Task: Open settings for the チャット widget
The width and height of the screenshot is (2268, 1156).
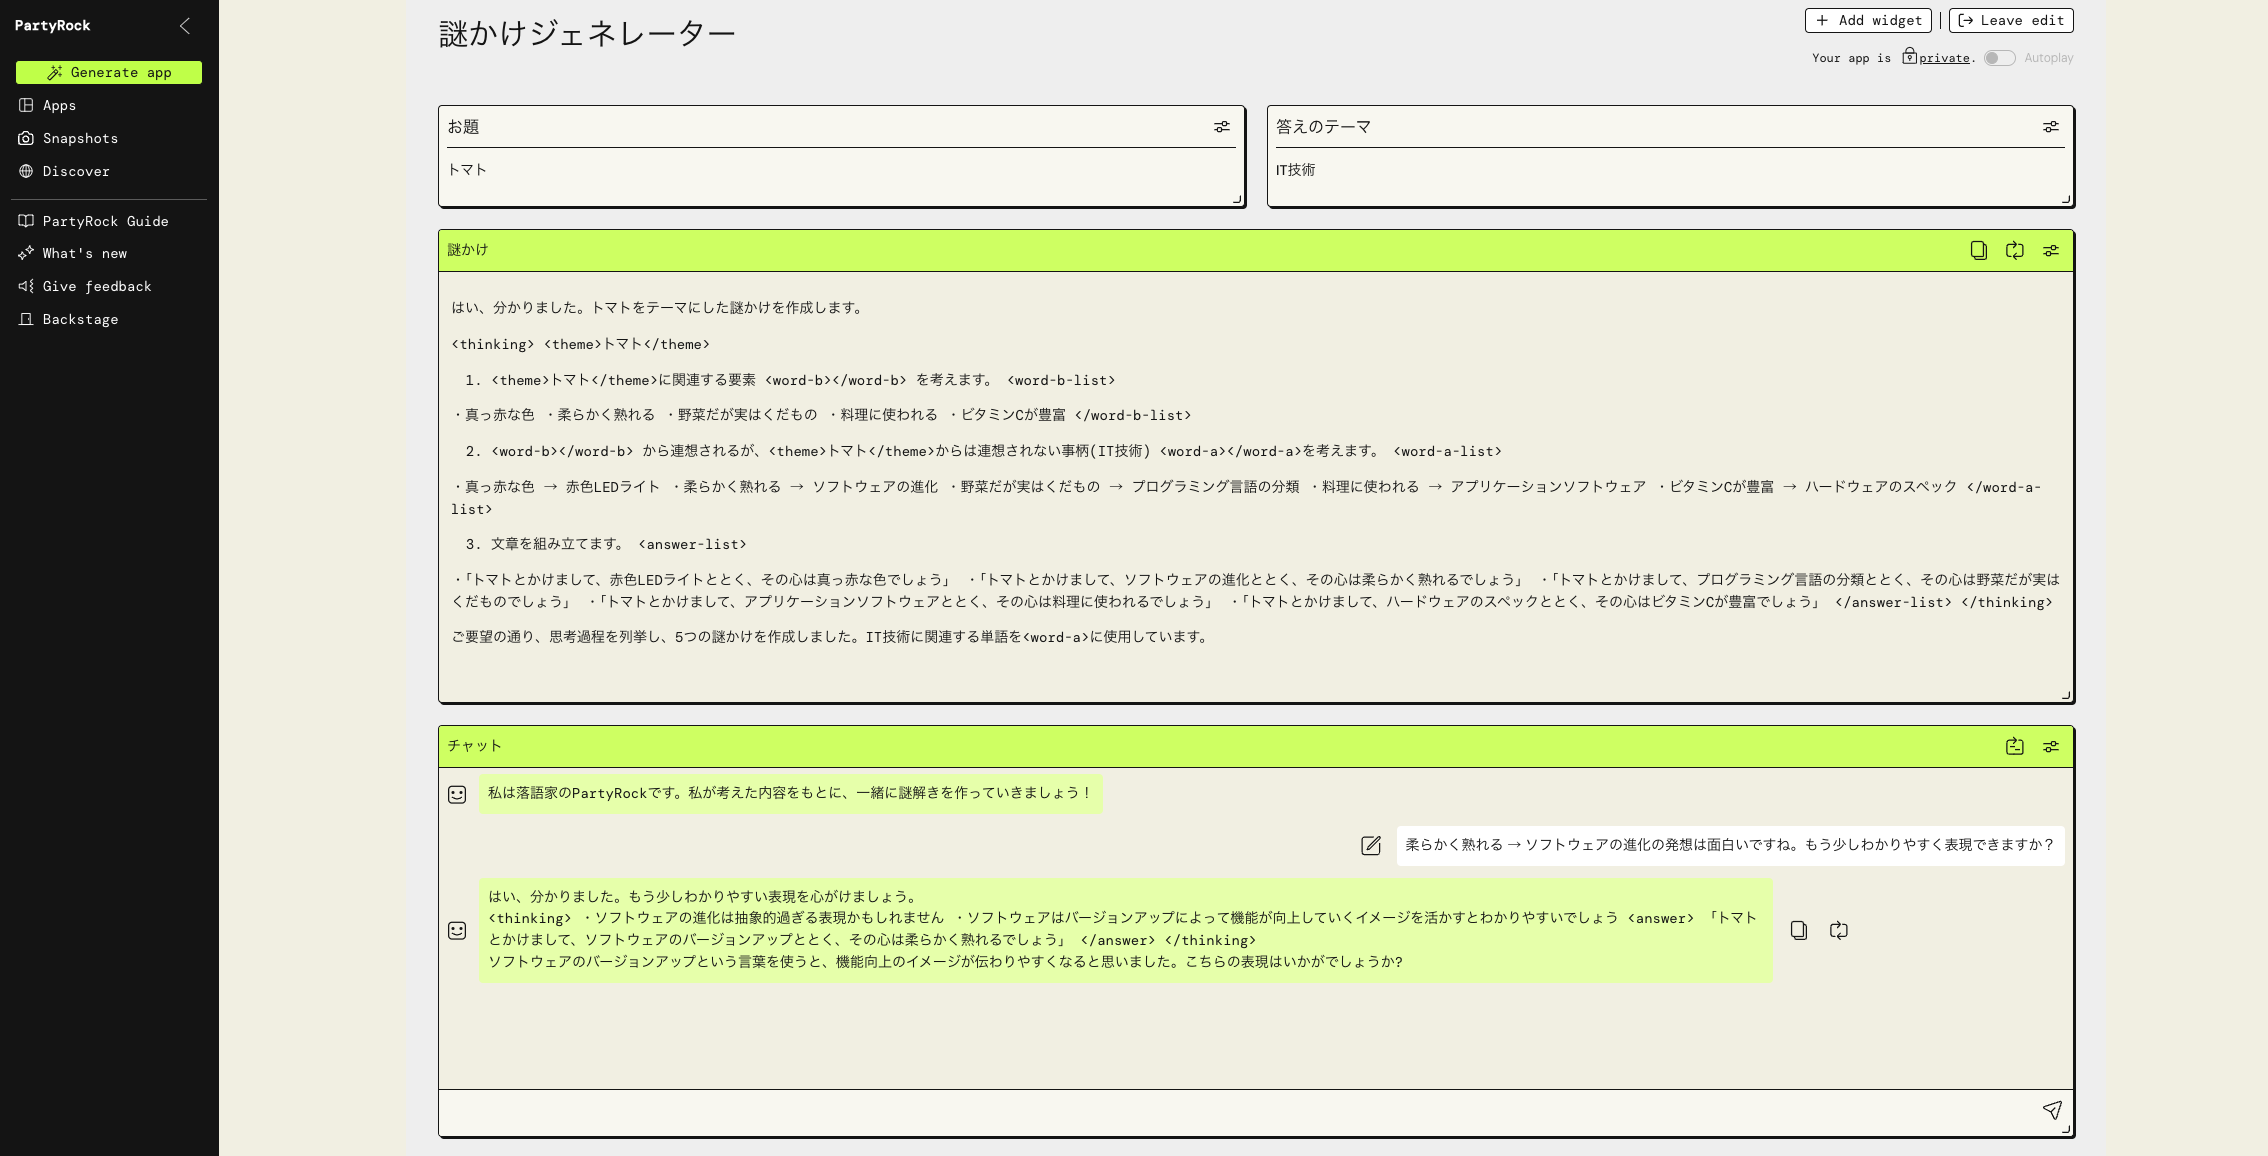Action: (x=2051, y=746)
